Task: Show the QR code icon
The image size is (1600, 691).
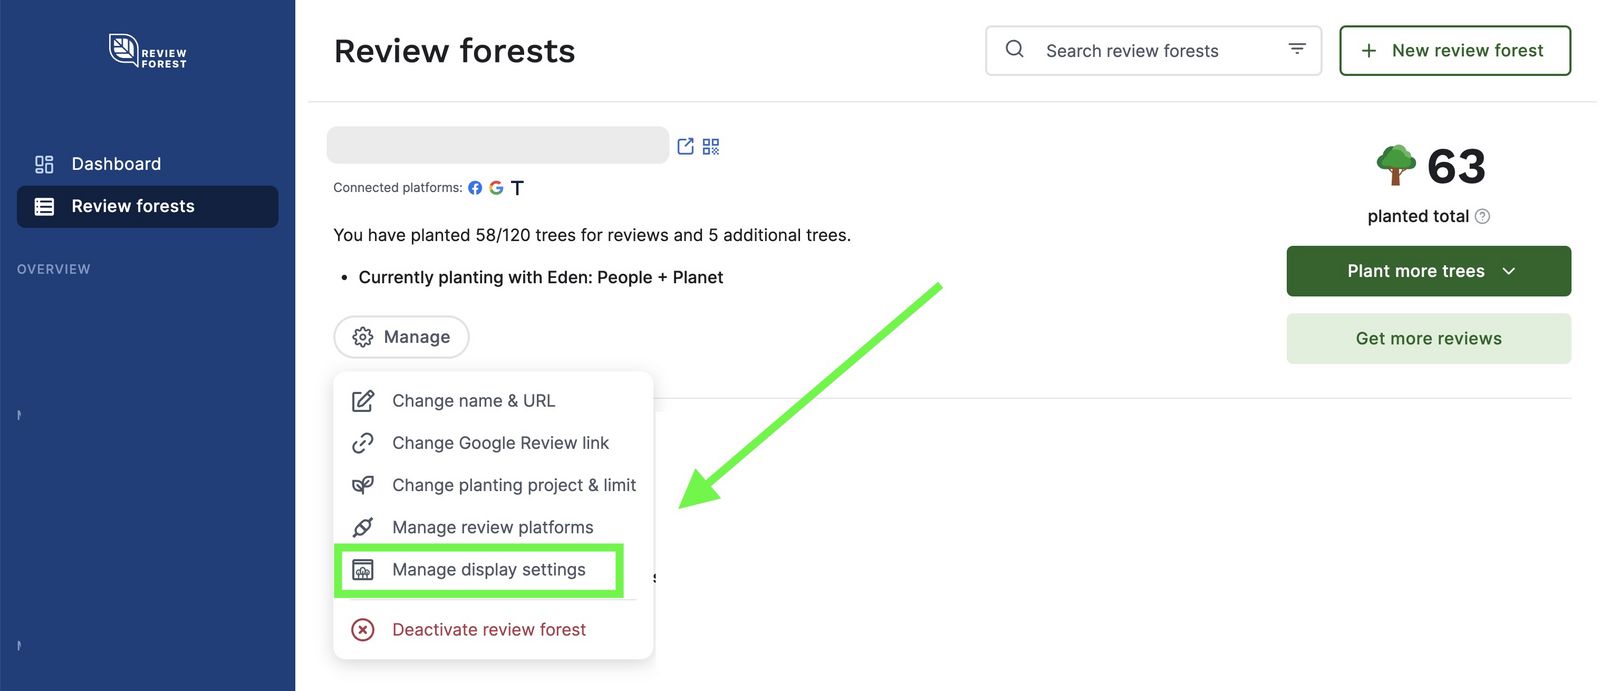Action: click(711, 147)
